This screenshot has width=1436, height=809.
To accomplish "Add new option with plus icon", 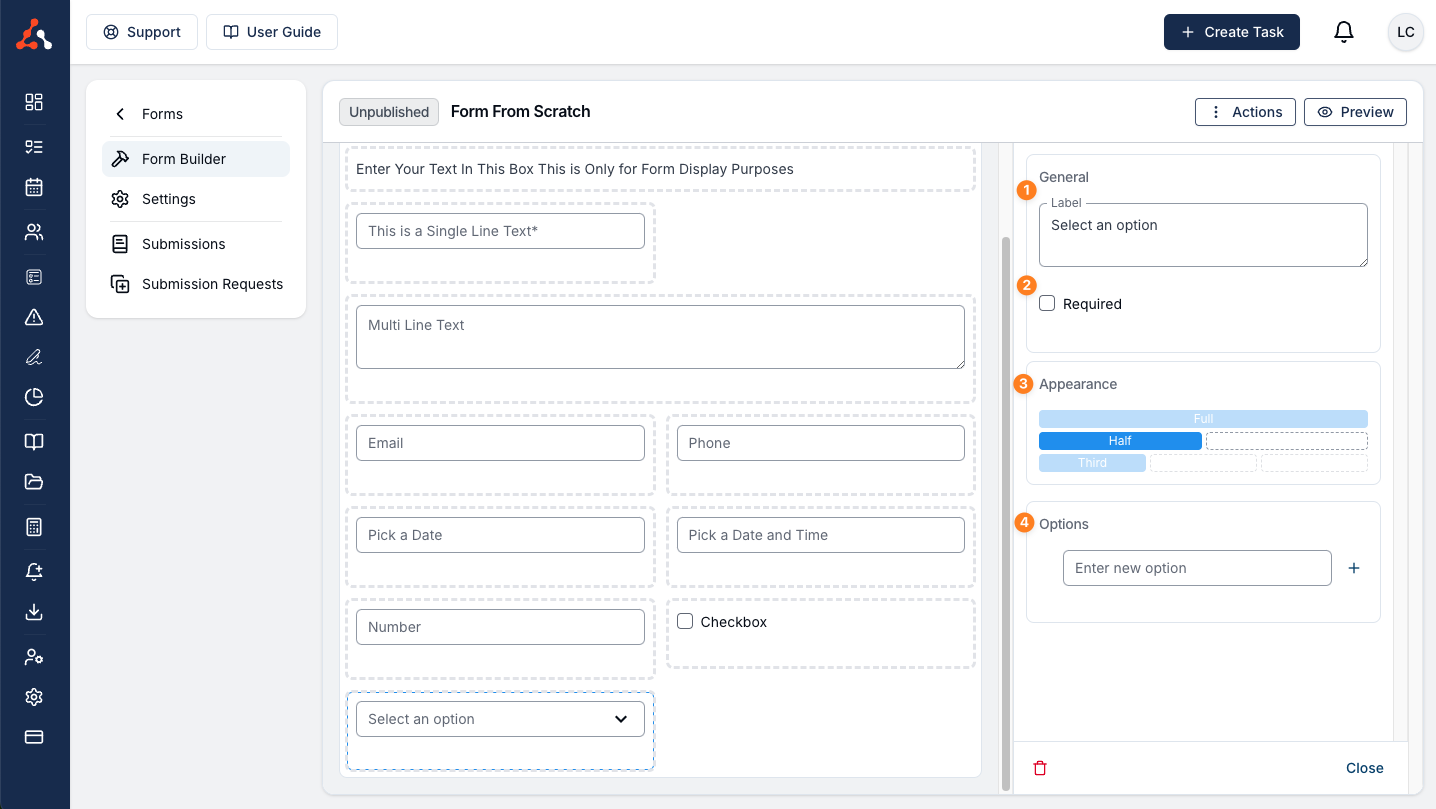I will pos(1354,568).
